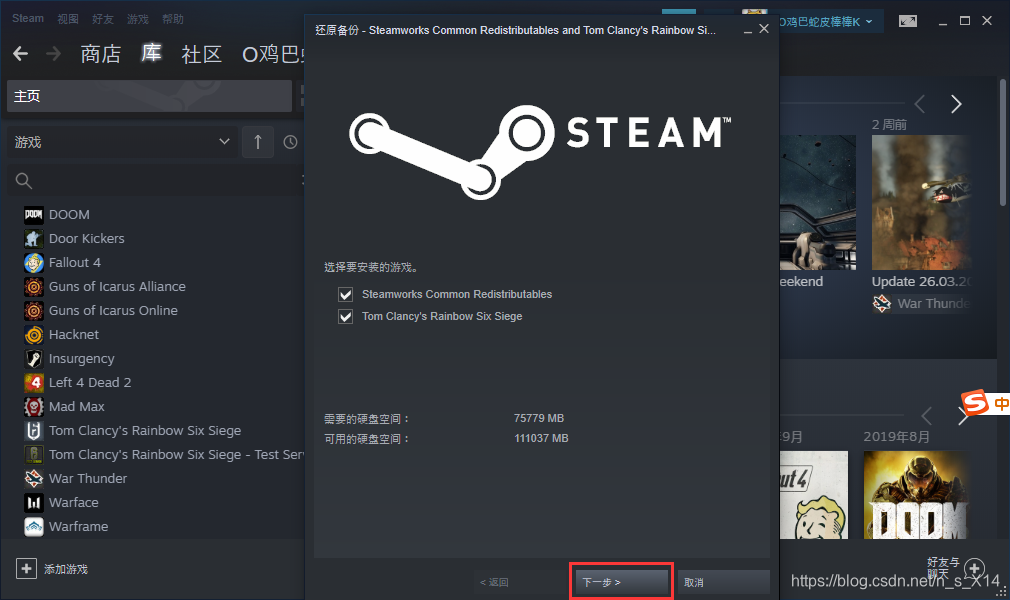Uncheck Steamworks Common Redistributables checkbox
The height and width of the screenshot is (600, 1010).
pos(346,295)
